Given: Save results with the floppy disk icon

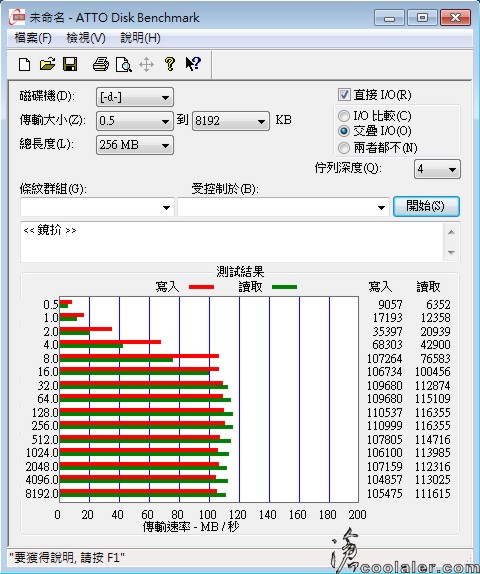Looking at the screenshot, I should point(70,64).
